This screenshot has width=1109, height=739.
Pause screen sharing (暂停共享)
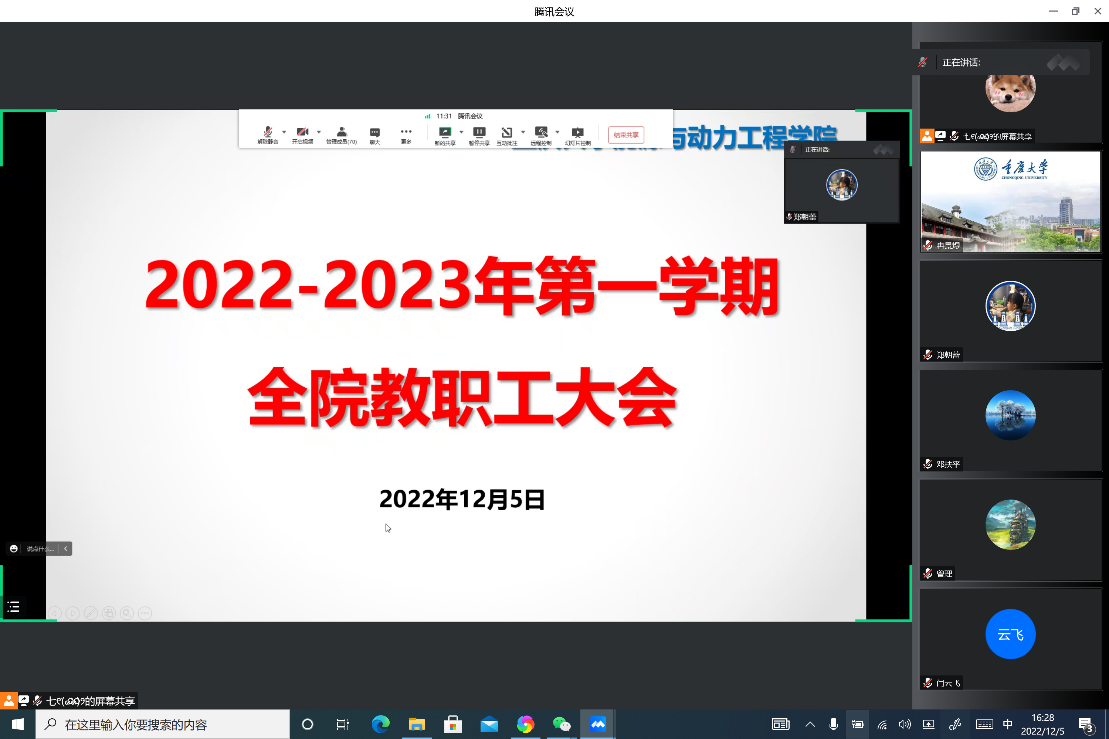(479, 133)
